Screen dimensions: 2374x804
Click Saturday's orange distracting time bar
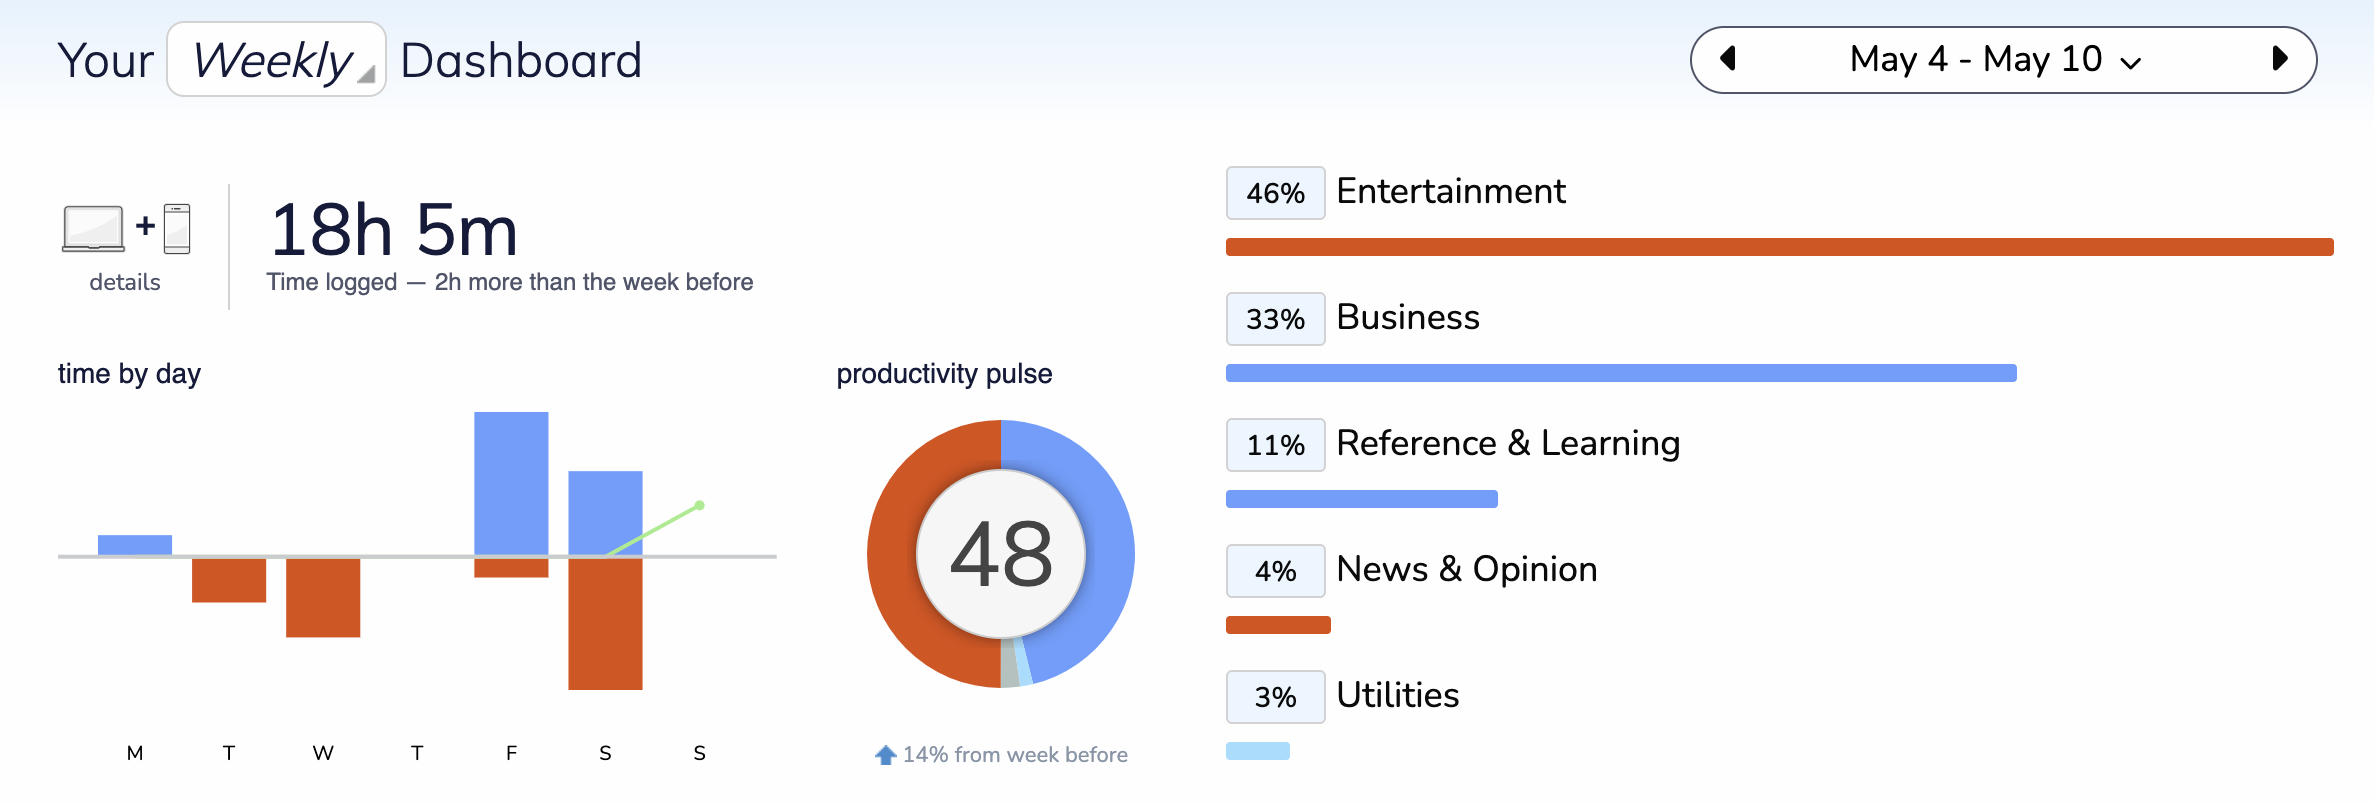[x=605, y=624]
